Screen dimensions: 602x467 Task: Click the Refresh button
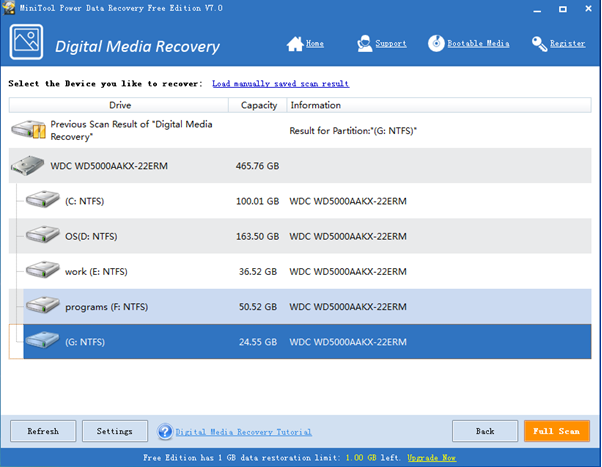tap(43, 431)
